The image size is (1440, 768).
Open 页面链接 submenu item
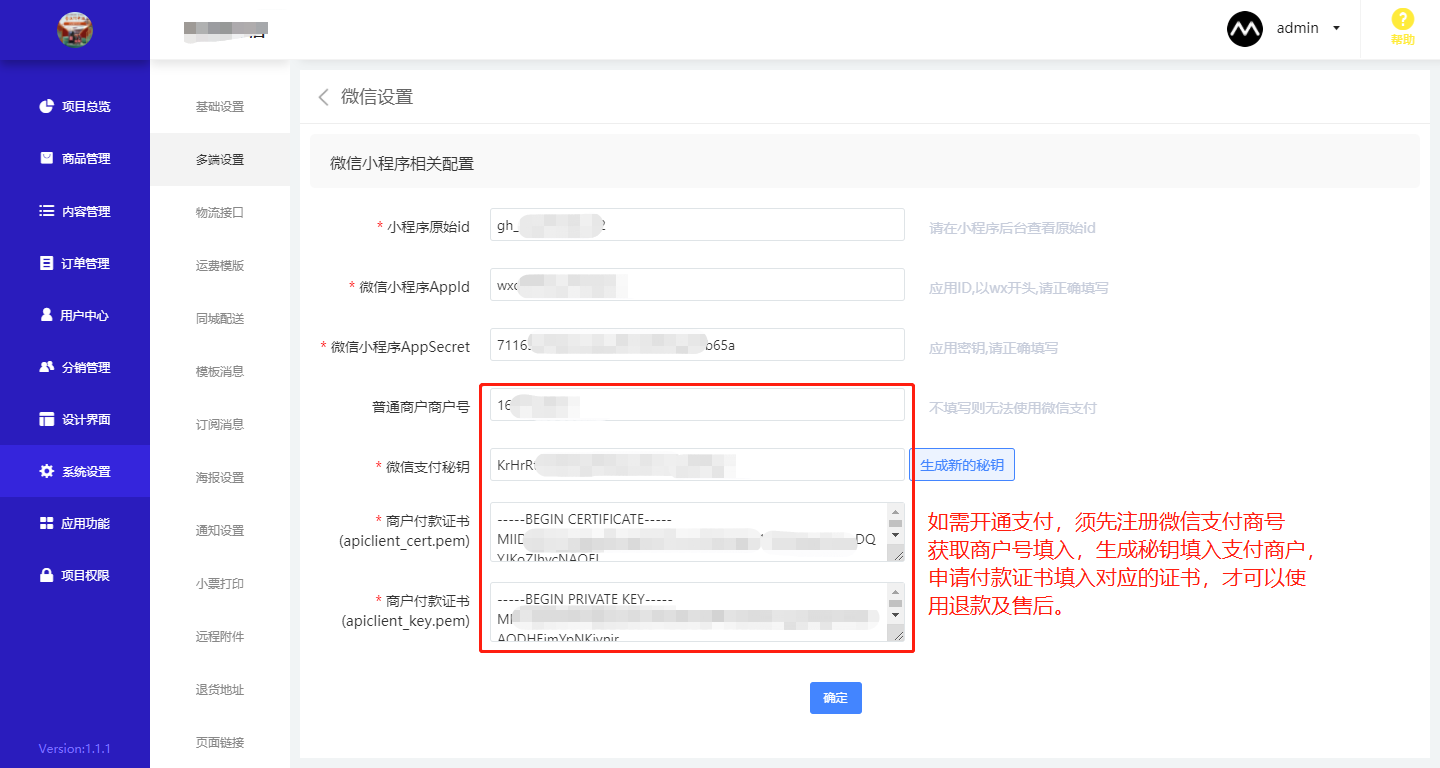pyautogui.click(x=220, y=743)
